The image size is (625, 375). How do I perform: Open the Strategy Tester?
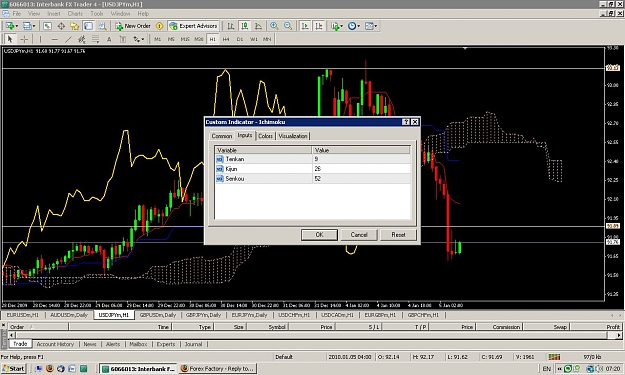coord(102,26)
